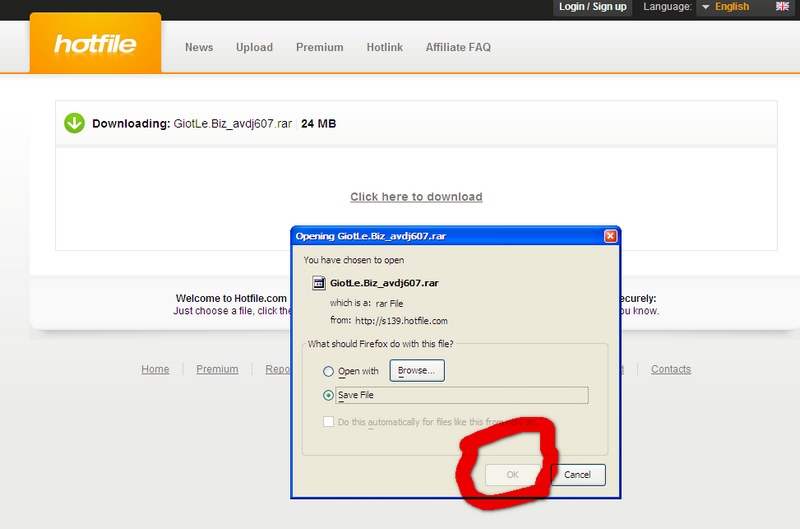Click the 'http://s139.hotfile.com' source text
Image resolution: width=800 pixels, height=529 pixels.
click(402, 321)
